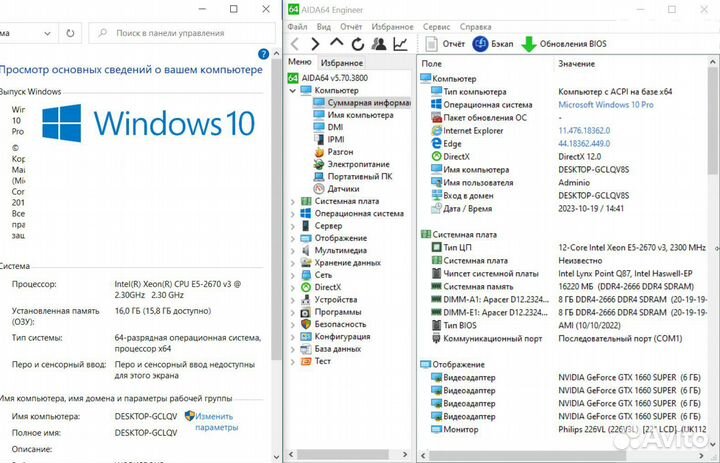The image size is (720, 463).
Task: Click the refresh icon in AIDA64 toolbar
Action: (x=358, y=44)
